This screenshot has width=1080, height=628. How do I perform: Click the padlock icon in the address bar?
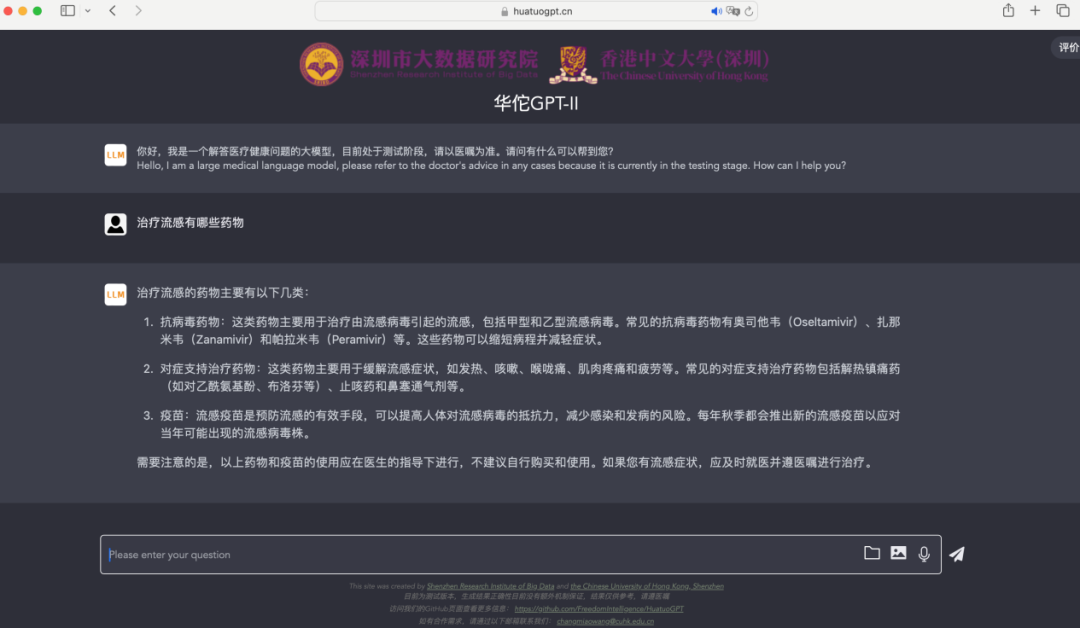504,11
